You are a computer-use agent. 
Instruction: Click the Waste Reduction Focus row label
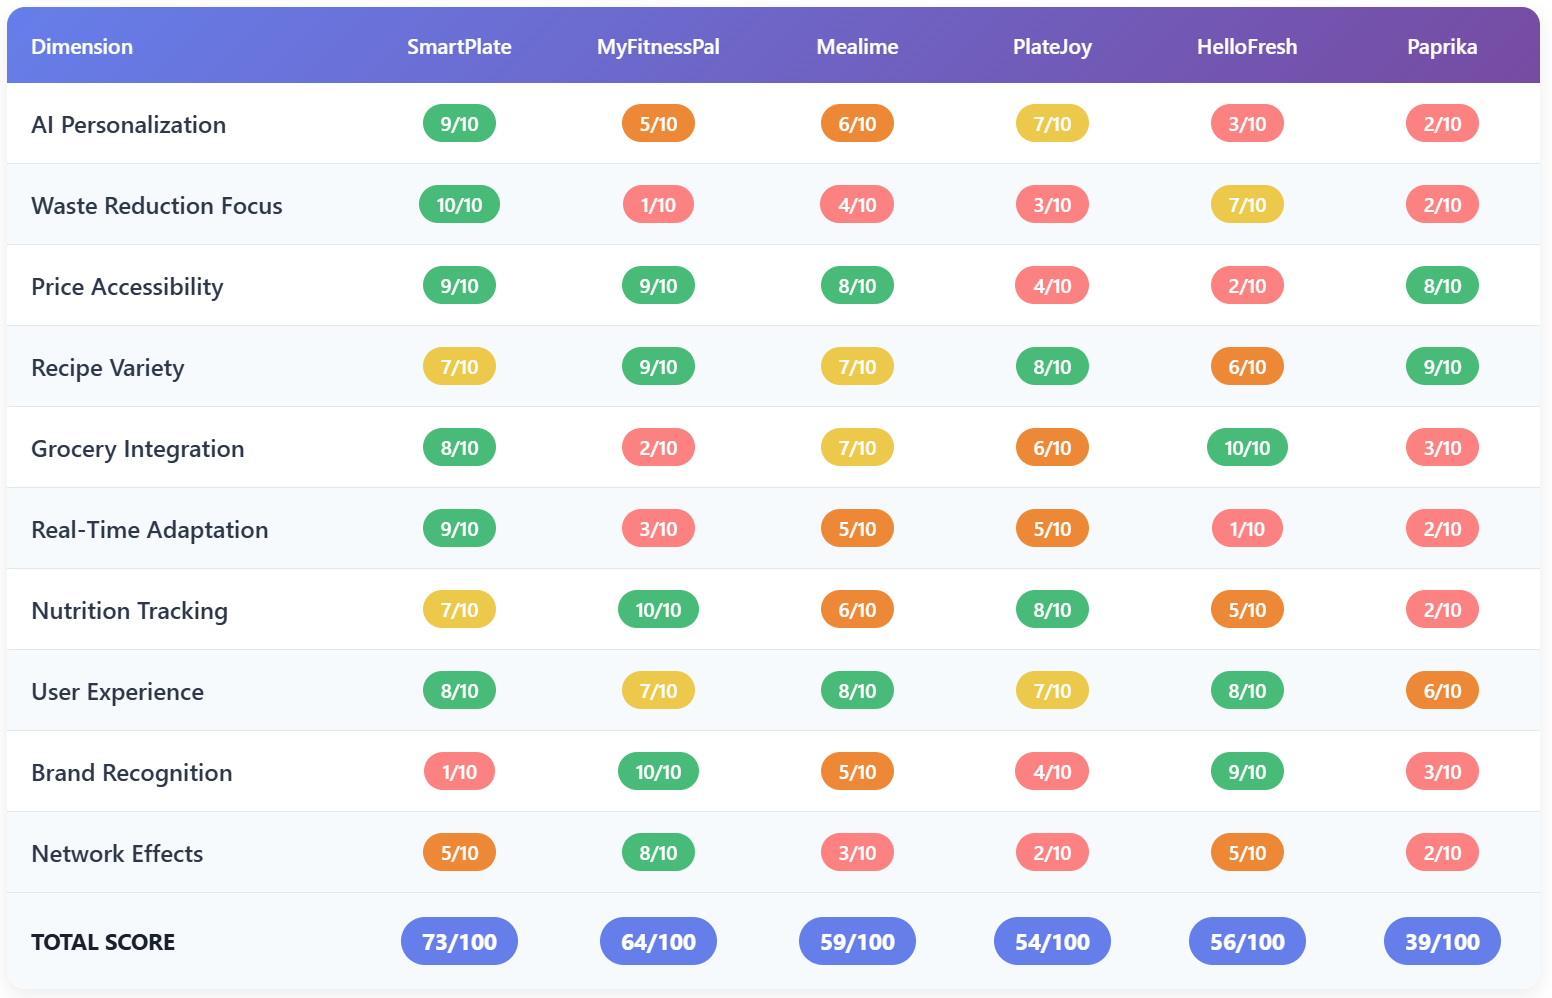(x=157, y=206)
